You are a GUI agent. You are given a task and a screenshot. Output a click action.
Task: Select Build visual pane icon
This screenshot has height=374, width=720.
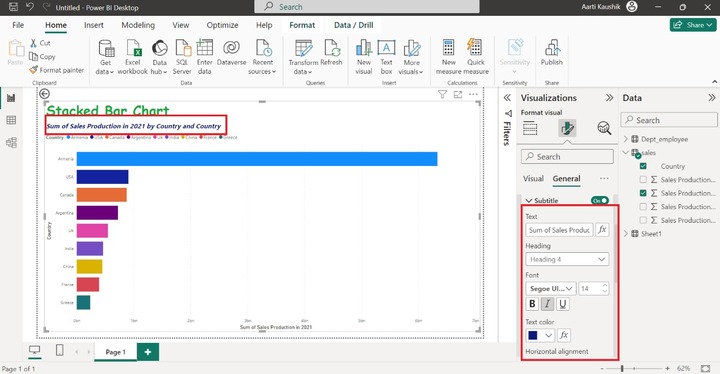pyautogui.click(x=530, y=128)
